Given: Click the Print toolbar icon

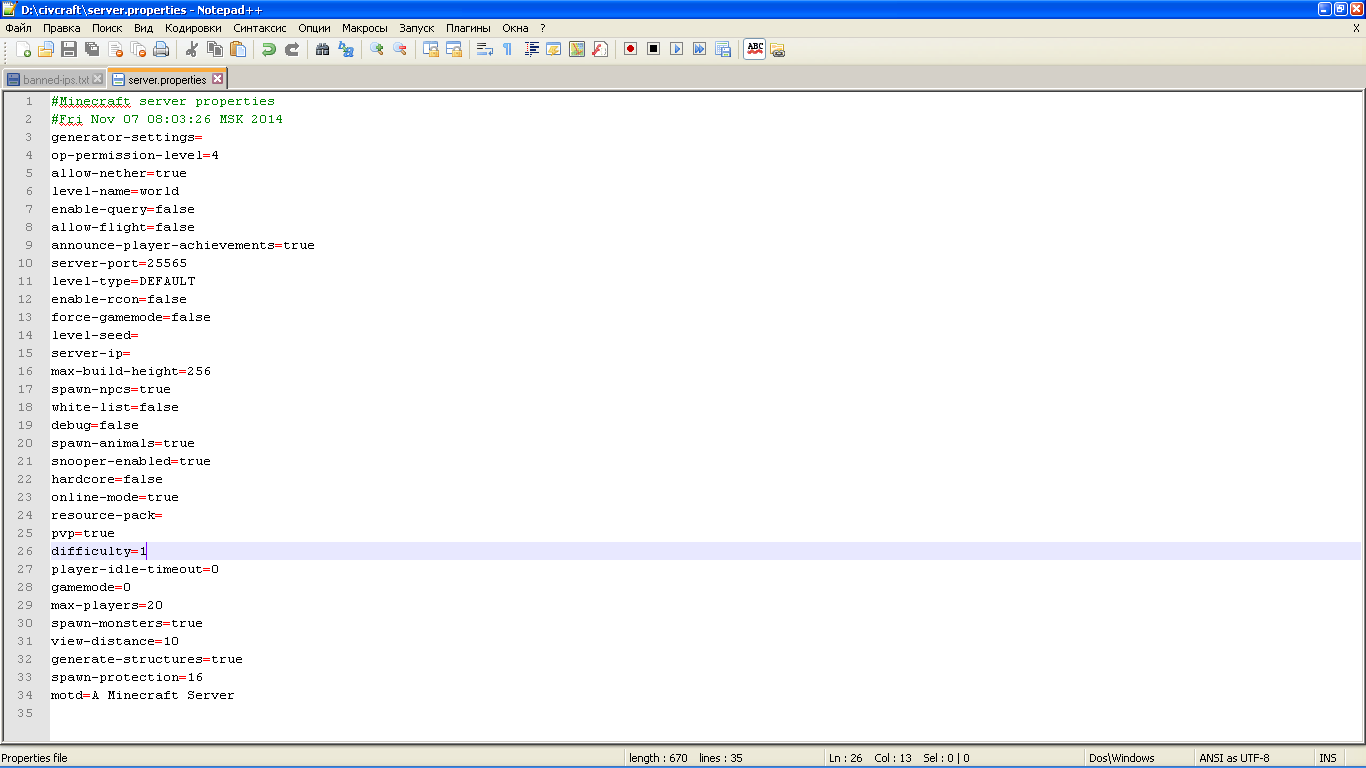Looking at the screenshot, I should coord(161,49).
